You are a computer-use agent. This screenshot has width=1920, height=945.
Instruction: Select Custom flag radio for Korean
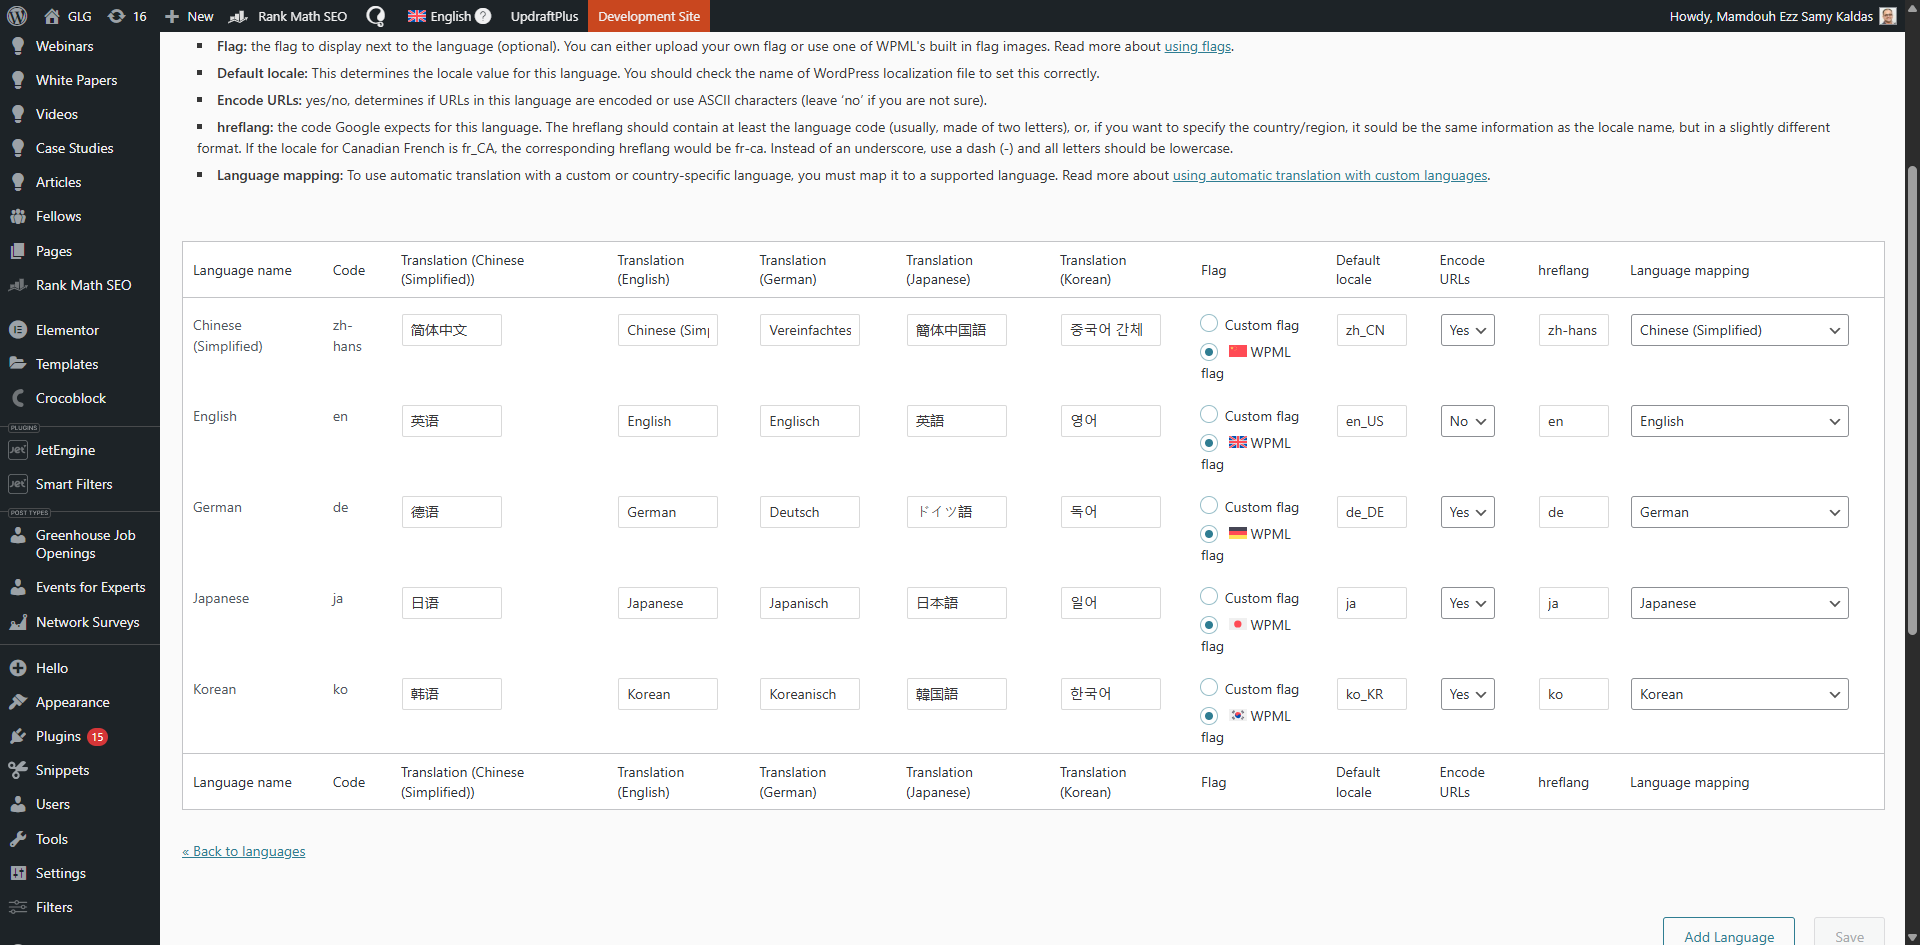pyautogui.click(x=1209, y=688)
